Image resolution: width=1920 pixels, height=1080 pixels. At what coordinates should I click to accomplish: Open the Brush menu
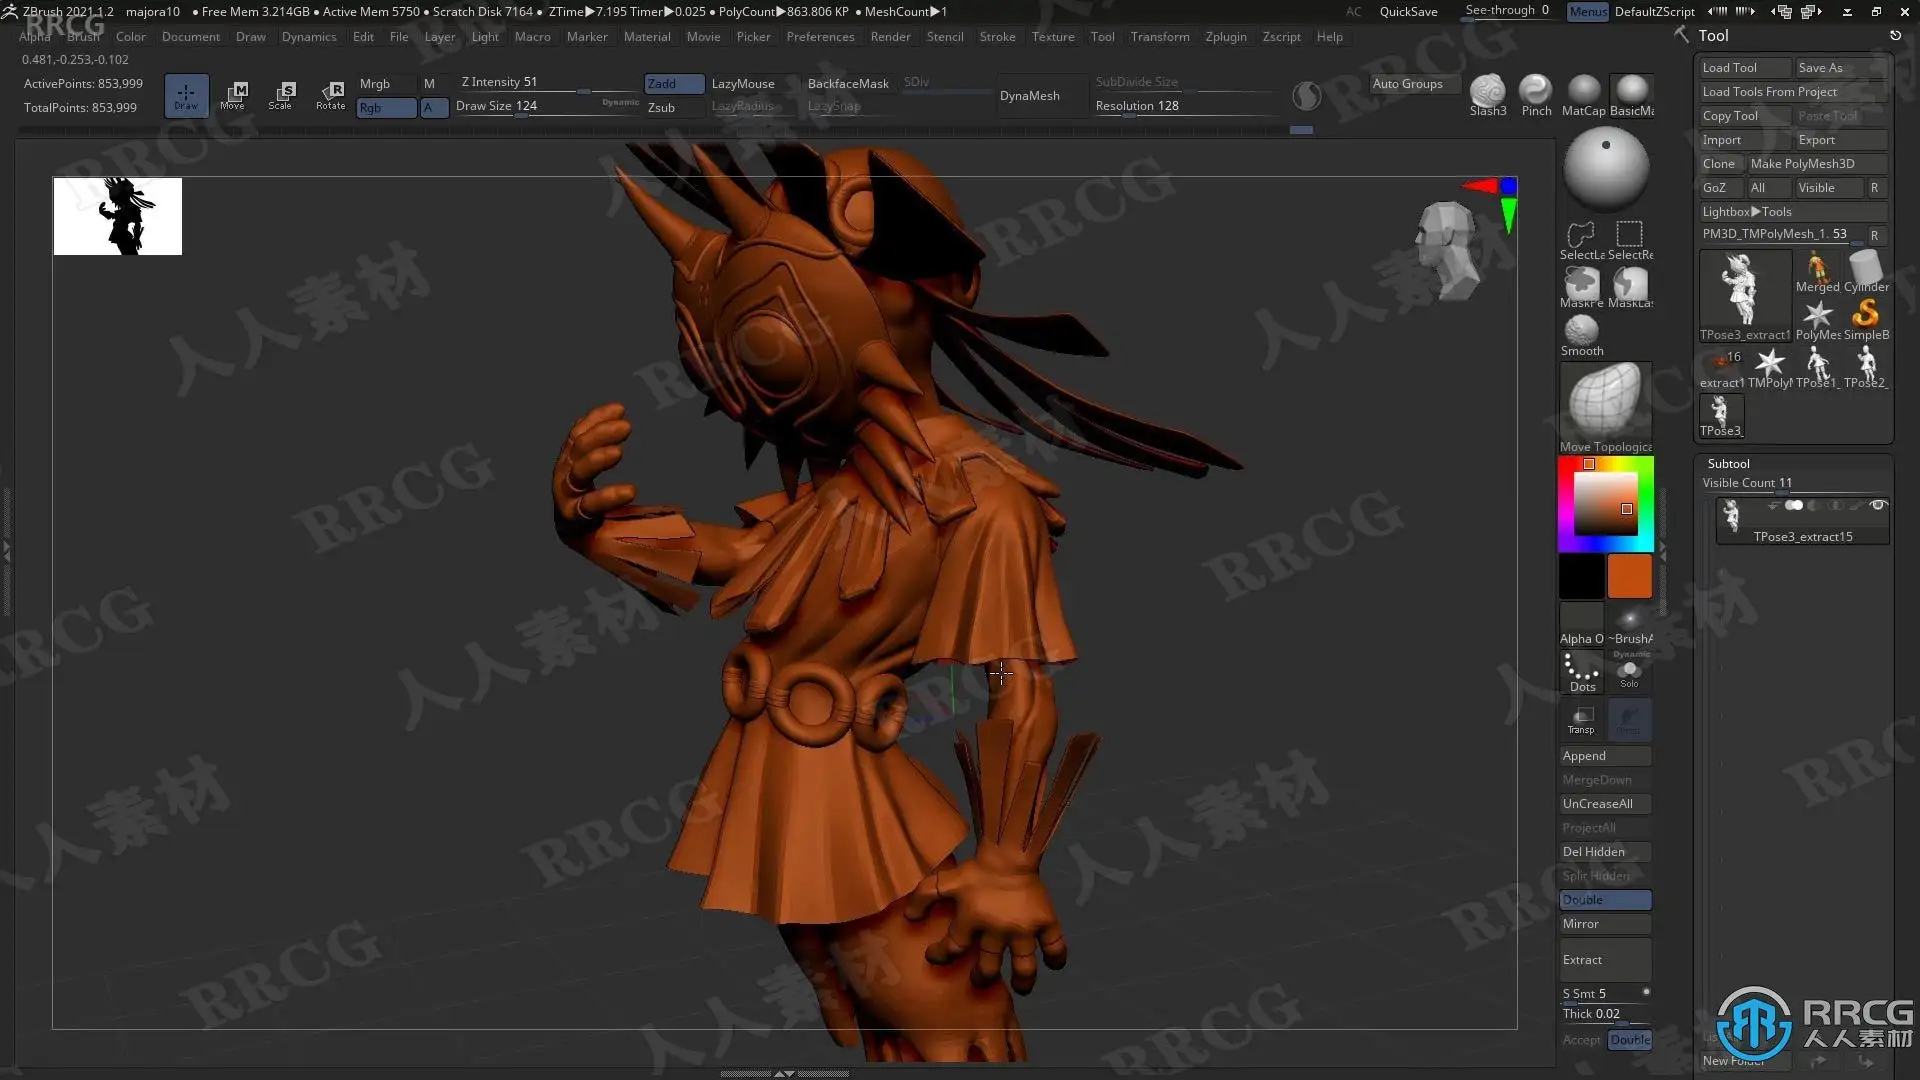83,37
